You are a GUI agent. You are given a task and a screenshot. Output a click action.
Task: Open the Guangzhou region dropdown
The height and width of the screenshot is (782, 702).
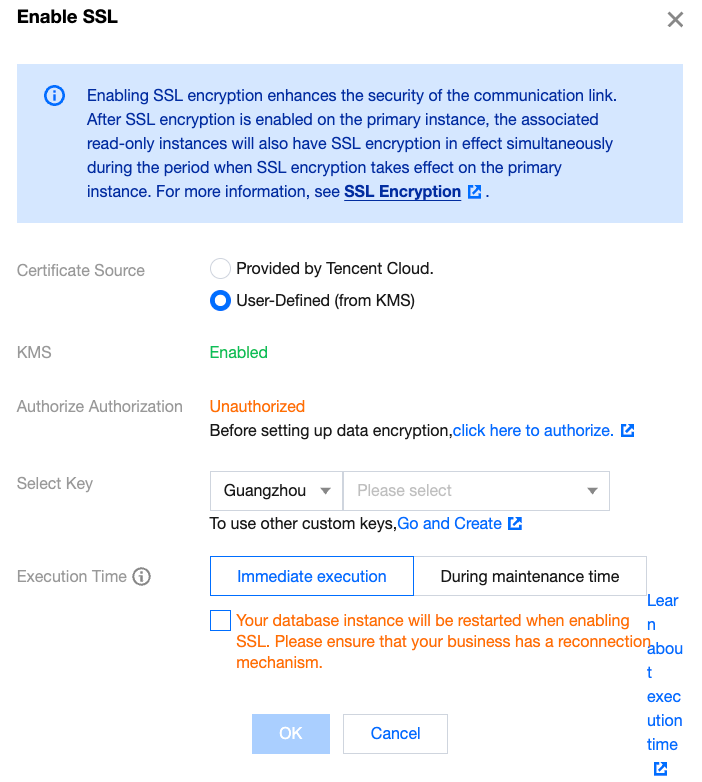click(x=276, y=491)
